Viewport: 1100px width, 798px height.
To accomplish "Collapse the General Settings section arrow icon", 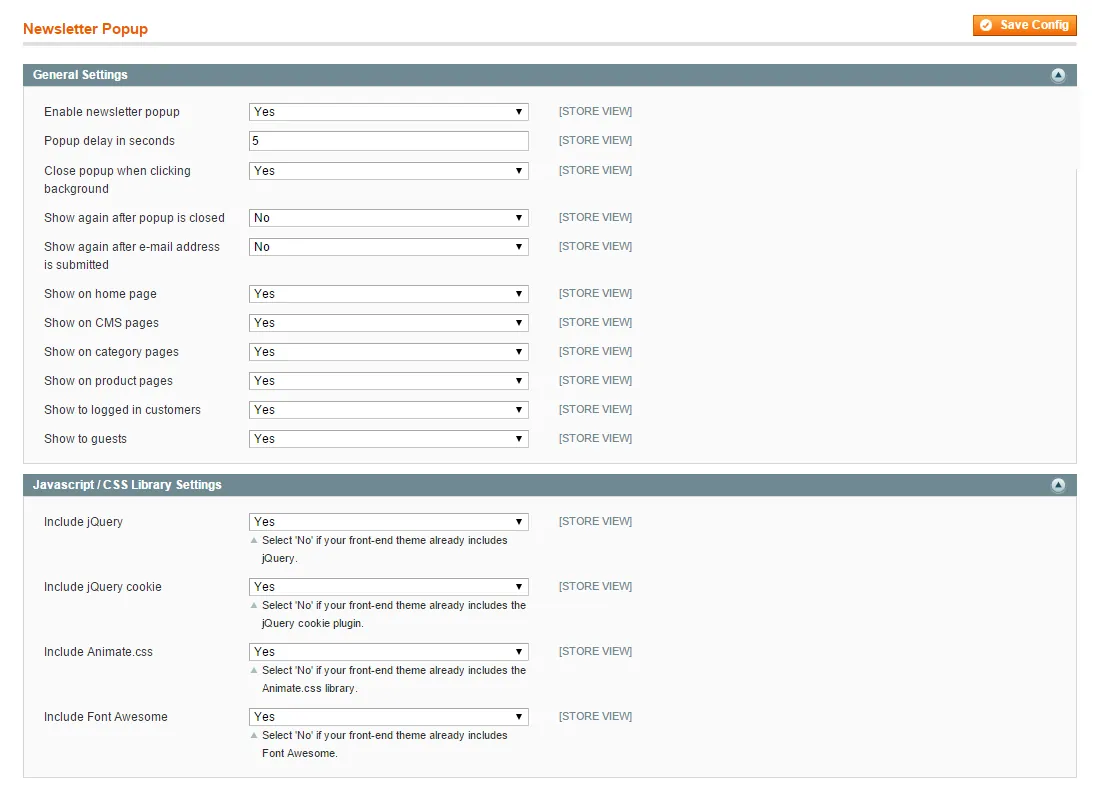I will 1058,75.
